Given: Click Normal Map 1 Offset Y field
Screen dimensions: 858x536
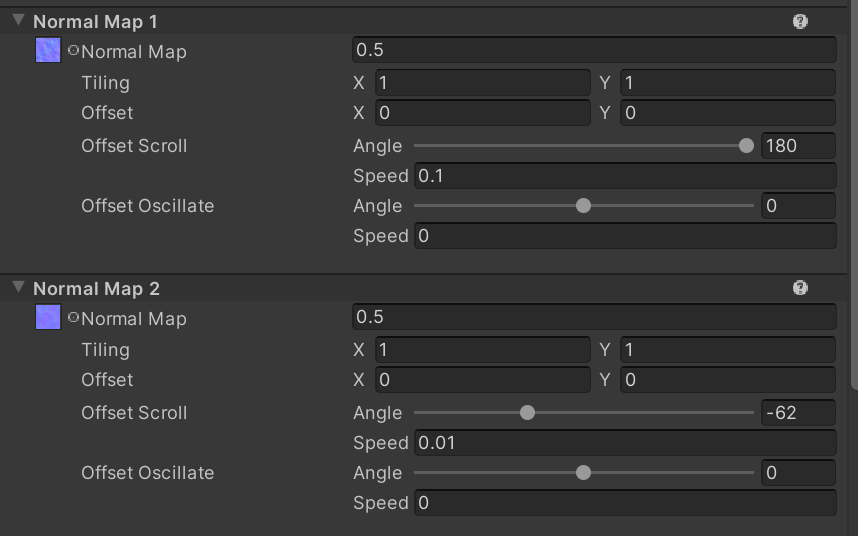Looking at the screenshot, I should pos(727,113).
